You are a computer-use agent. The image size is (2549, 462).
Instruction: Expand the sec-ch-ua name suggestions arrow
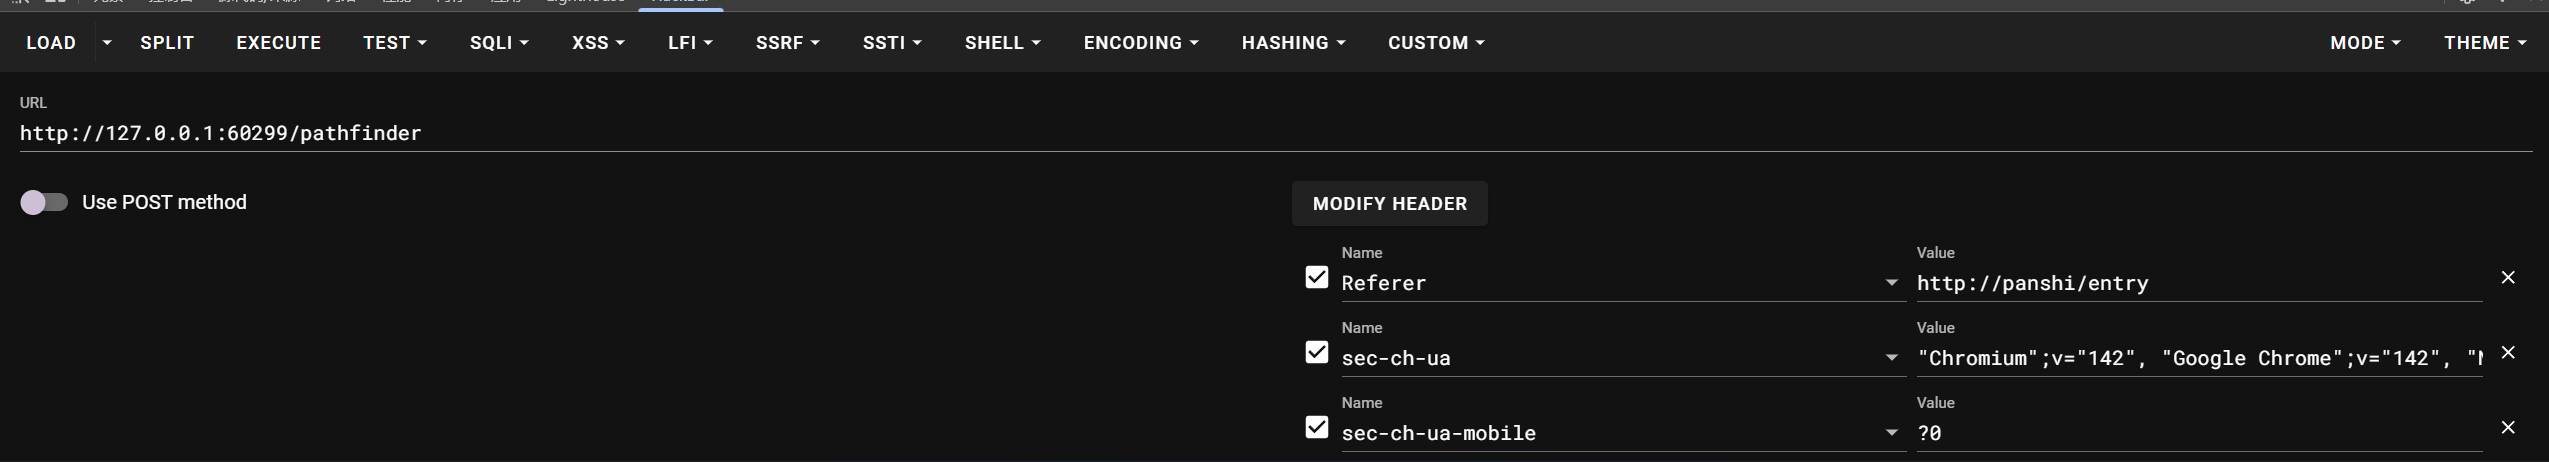point(1891,358)
